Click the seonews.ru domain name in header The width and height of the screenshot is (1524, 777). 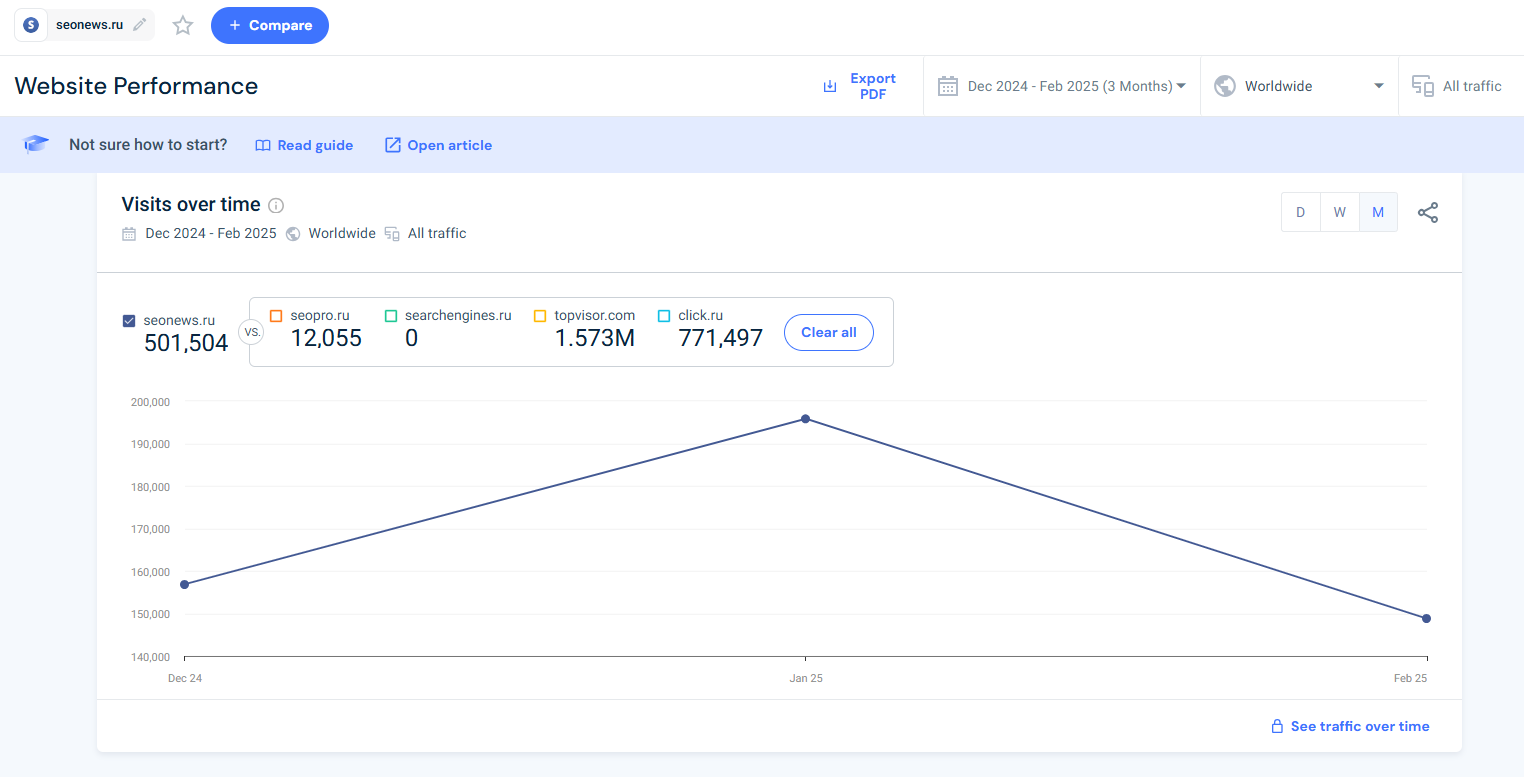coord(90,25)
